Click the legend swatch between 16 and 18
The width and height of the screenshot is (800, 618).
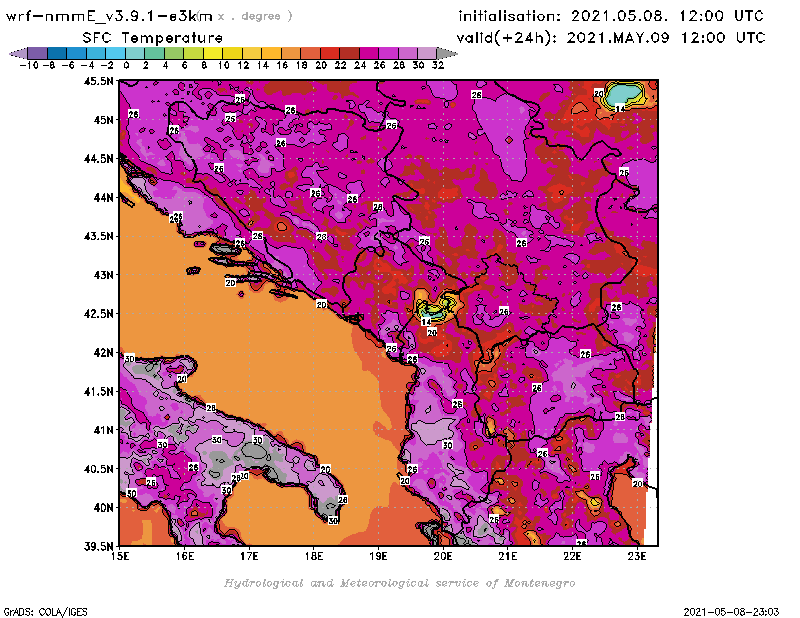pyautogui.click(x=290, y=53)
